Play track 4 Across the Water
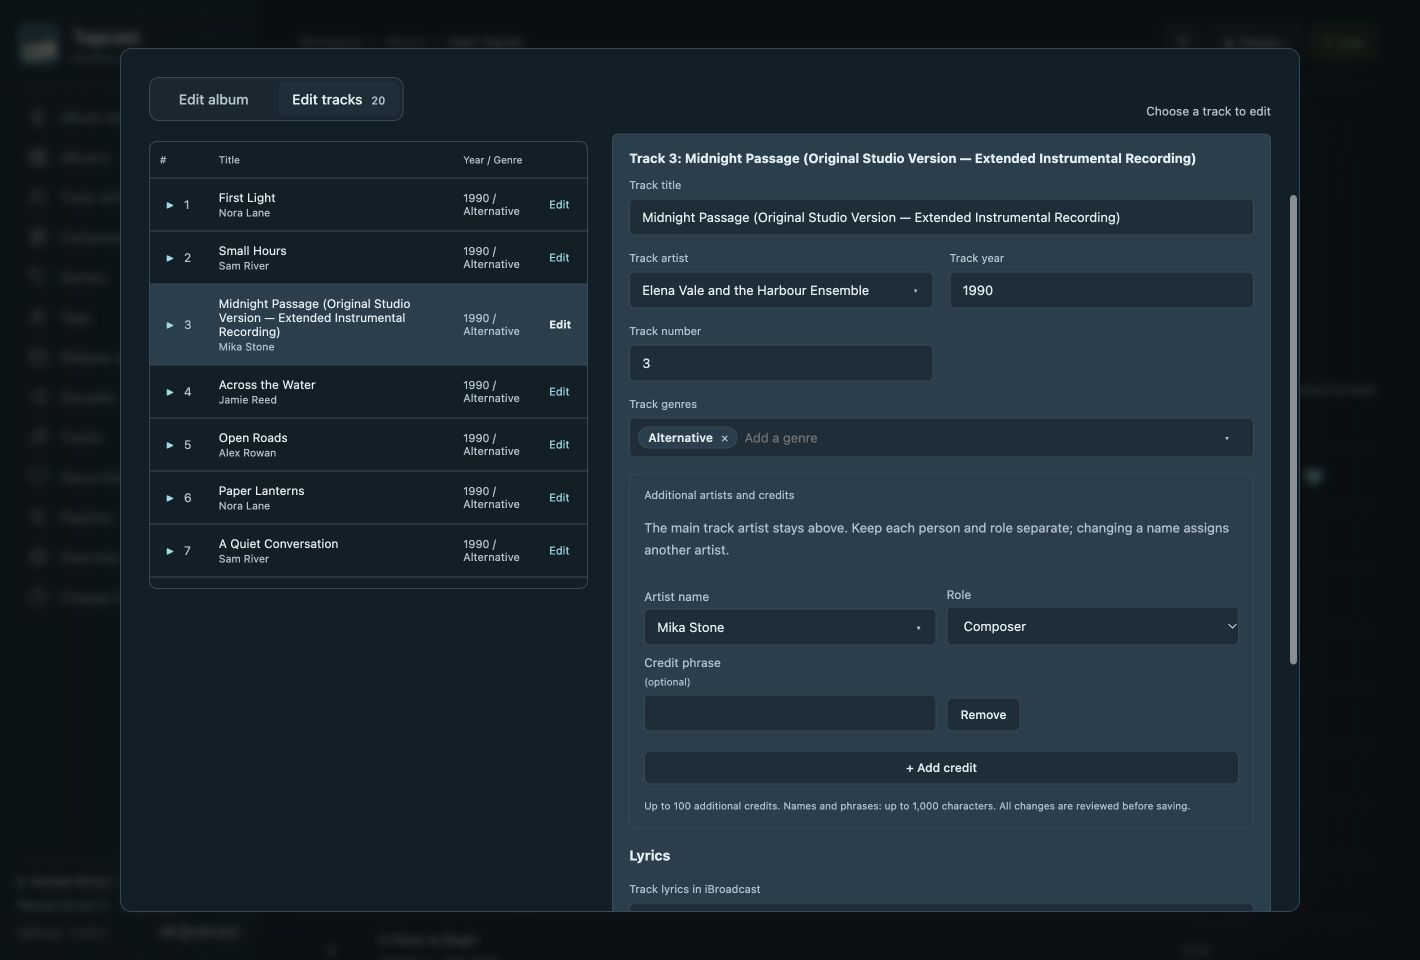 click(170, 392)
